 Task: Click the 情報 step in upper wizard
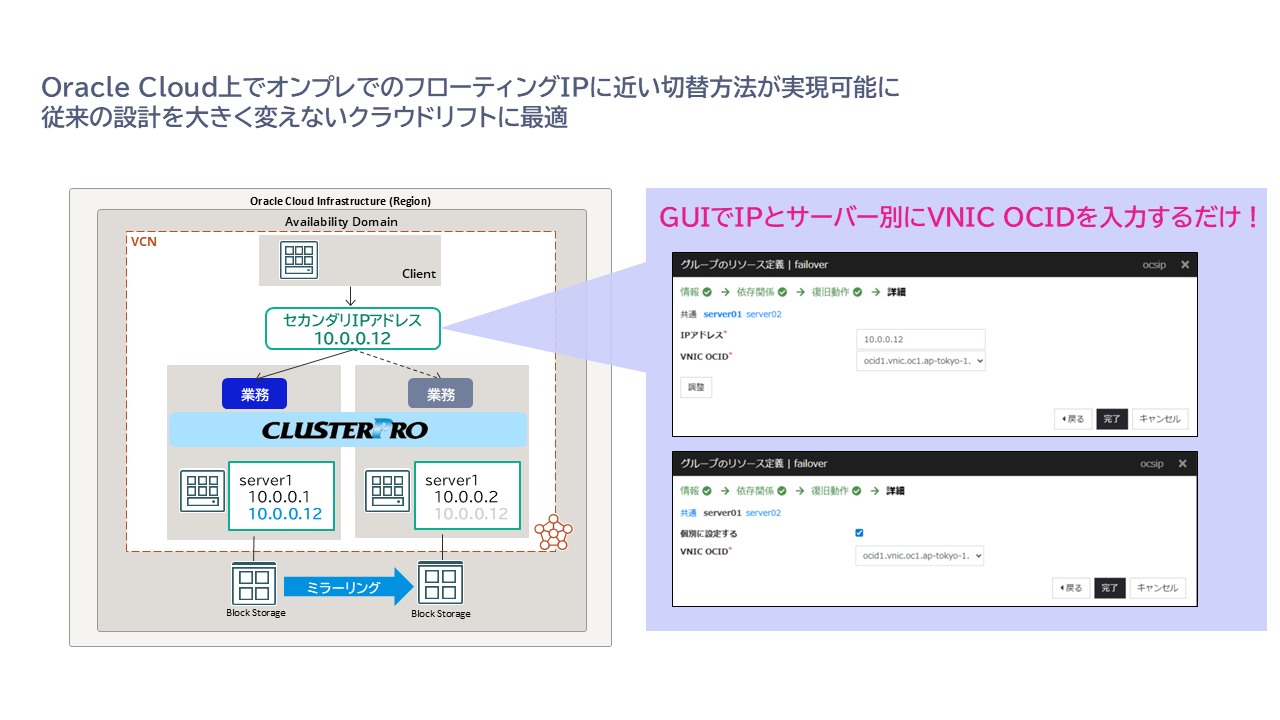pos(690,292)
